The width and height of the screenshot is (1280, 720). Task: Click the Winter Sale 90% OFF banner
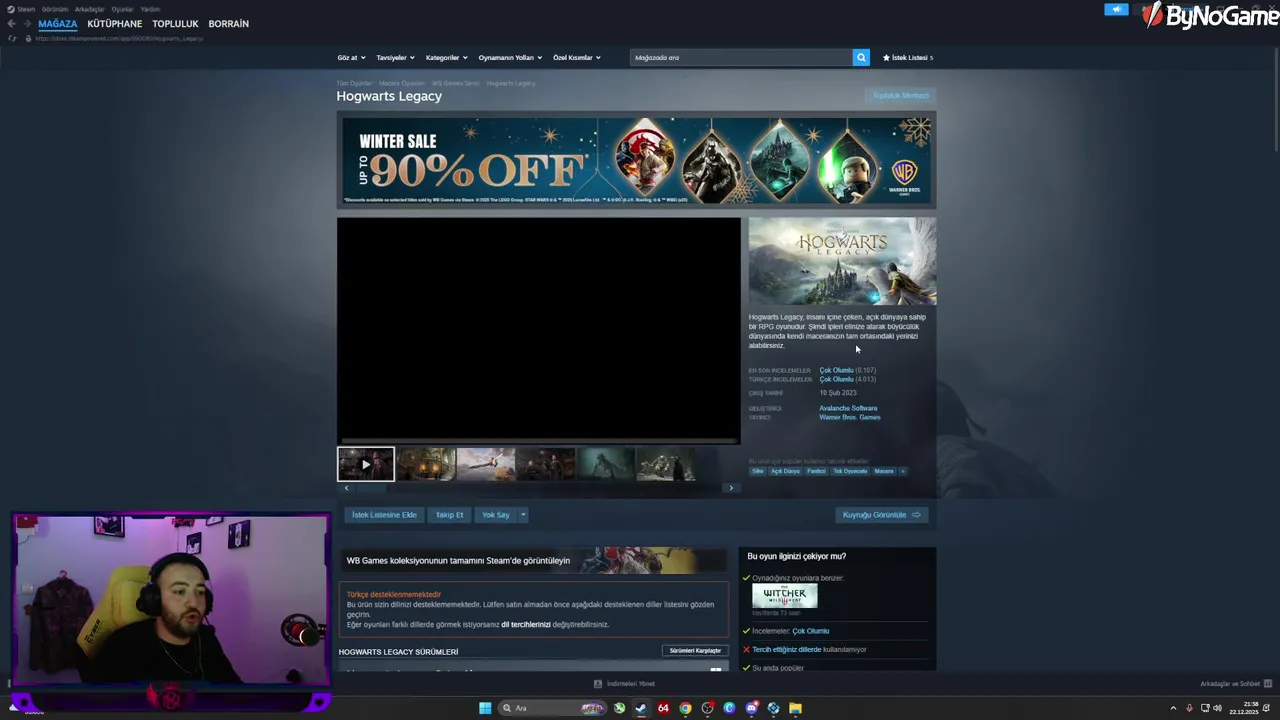click(636, 160)
